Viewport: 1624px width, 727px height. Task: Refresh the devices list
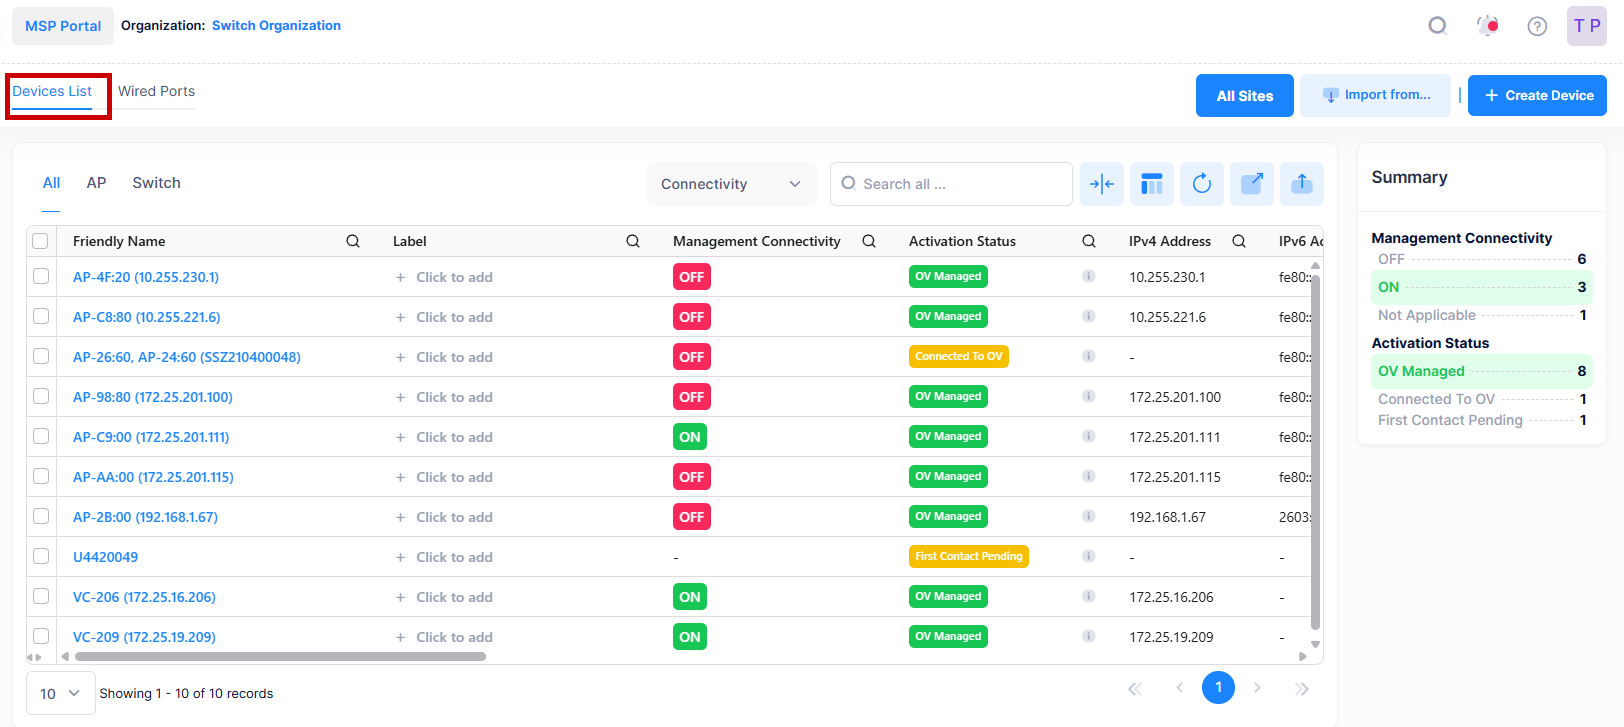coord(1201,184)
